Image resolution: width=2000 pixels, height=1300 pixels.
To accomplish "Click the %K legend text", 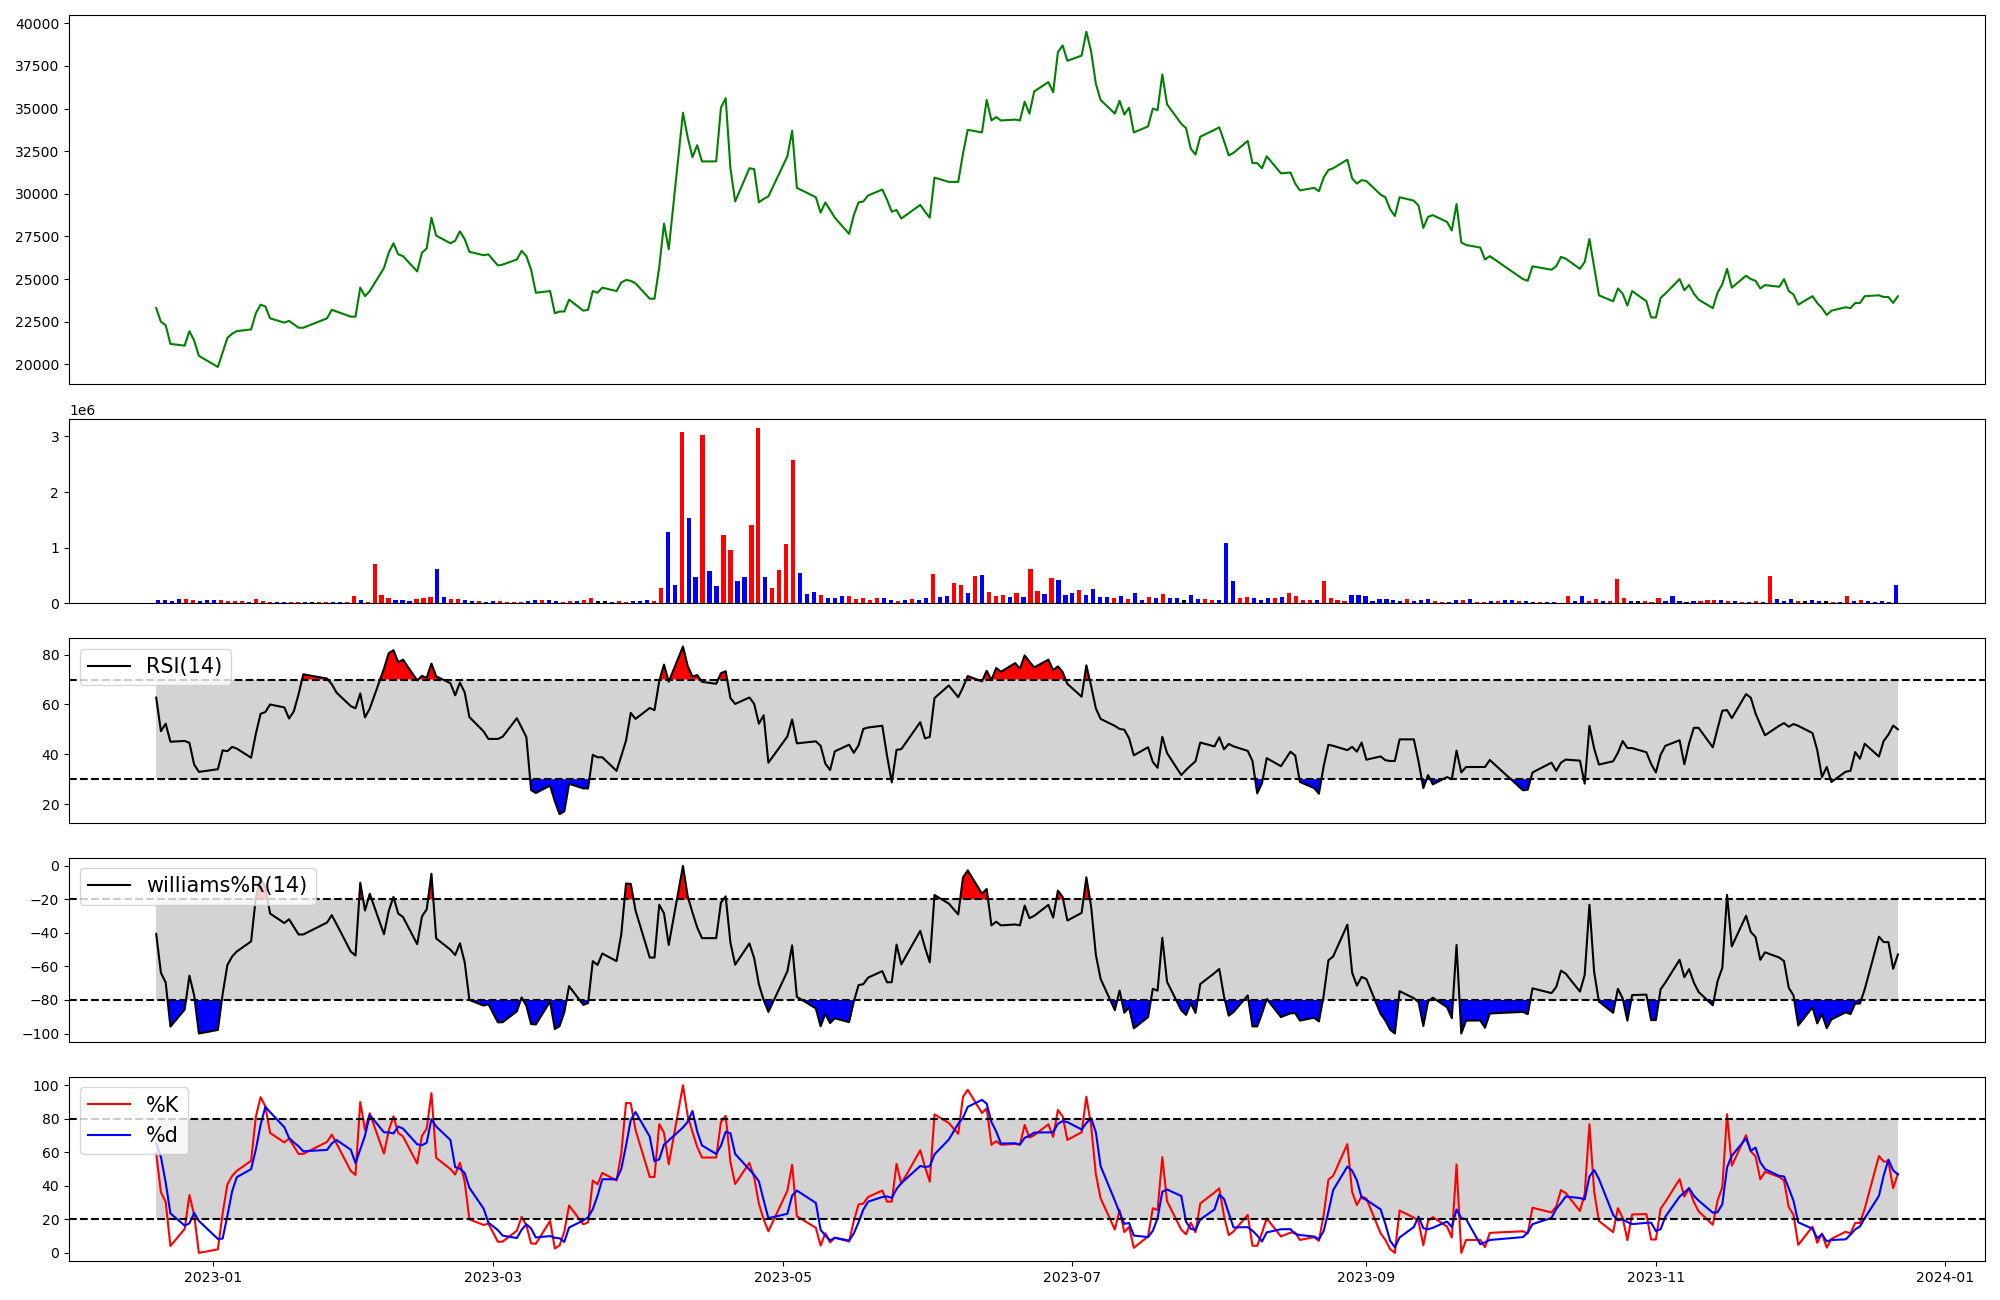I will coord(162,1105).
